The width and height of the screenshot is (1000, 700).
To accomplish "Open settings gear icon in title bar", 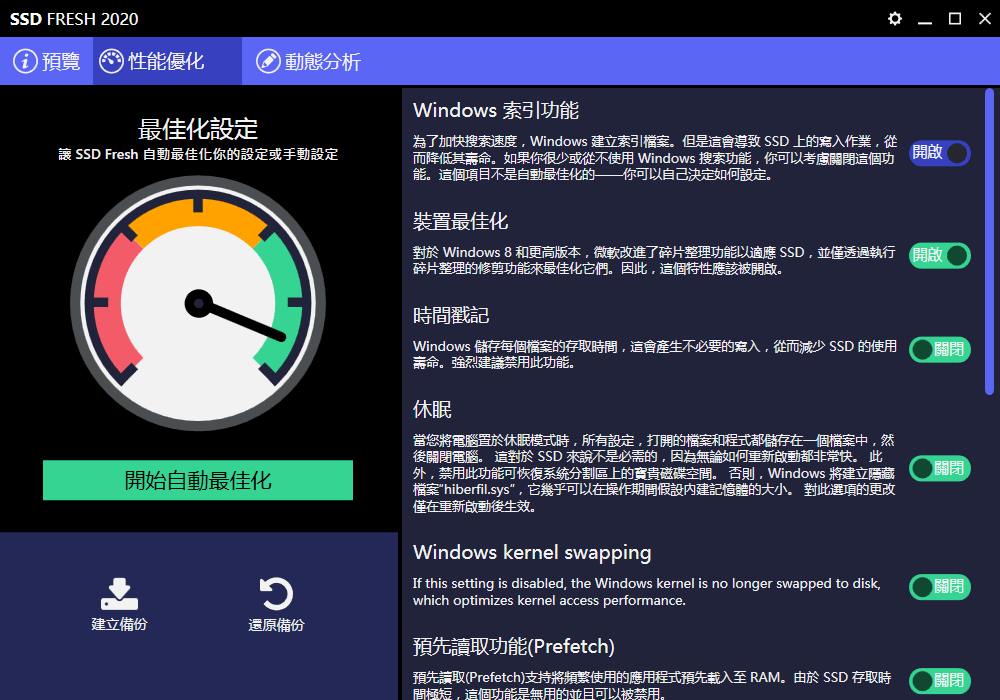I will click(x=895, y=19).
